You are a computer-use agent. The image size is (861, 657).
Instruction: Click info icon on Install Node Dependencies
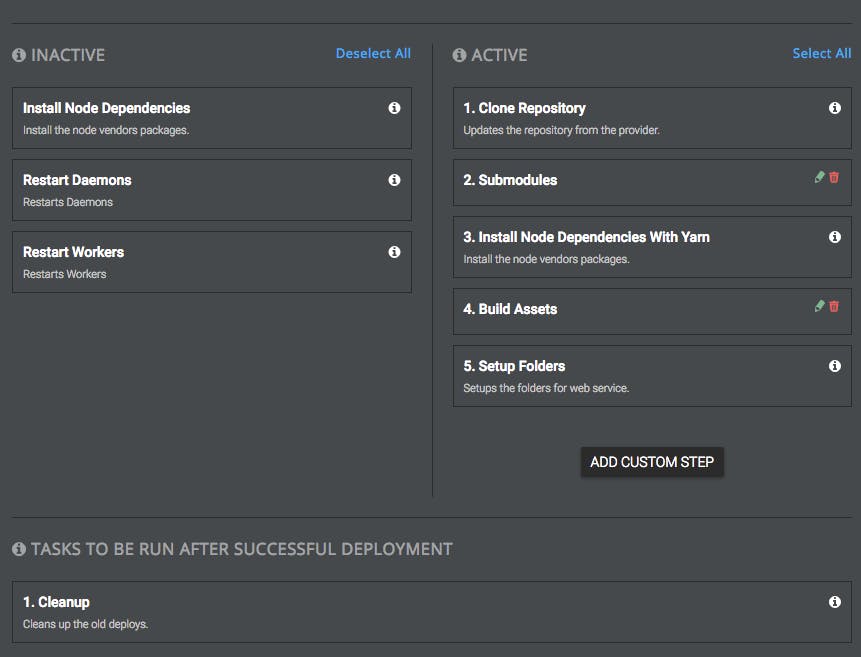[x=394, y=108]
